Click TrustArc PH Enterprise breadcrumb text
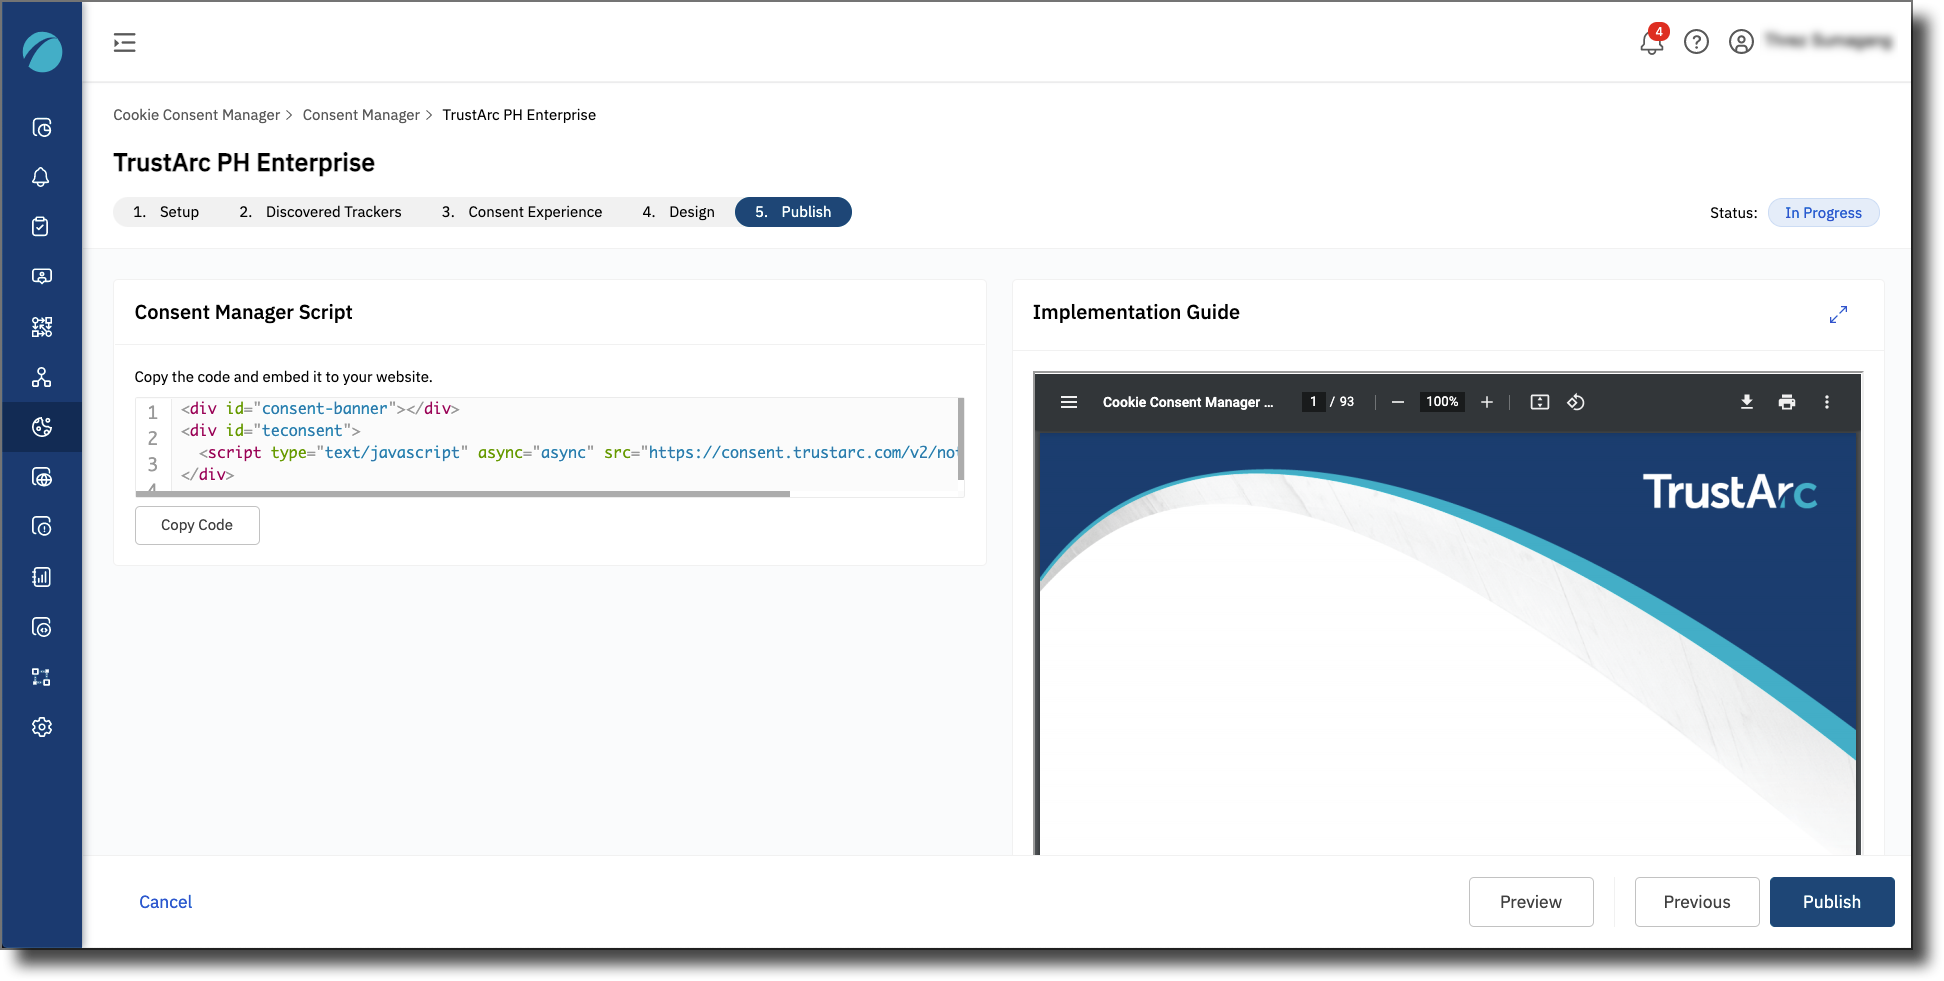The height and width of the screenshot is (981, 1944). coord(519,115)
